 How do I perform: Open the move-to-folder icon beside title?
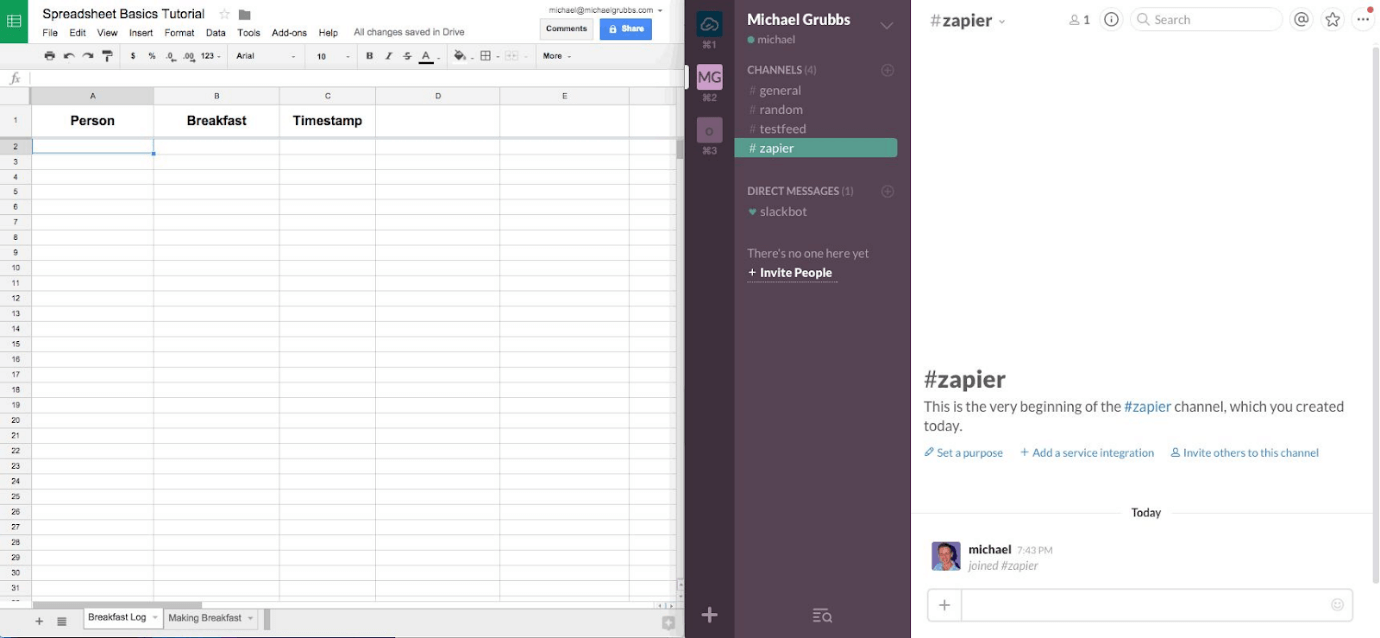coord(244,15)
